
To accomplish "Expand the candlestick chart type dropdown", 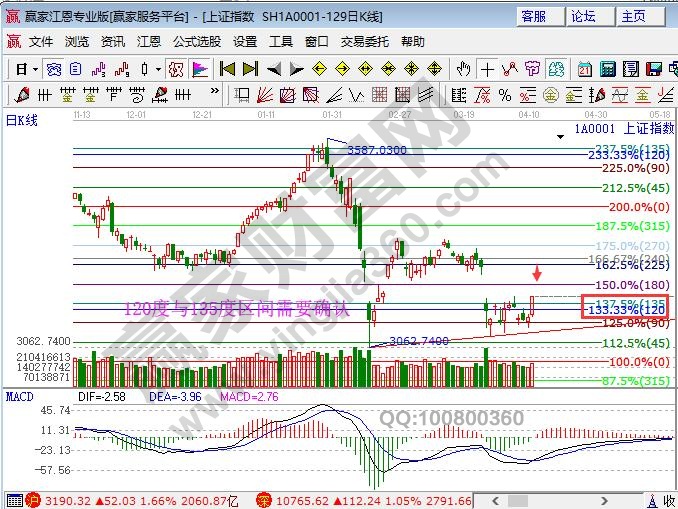I will tap(158, 69).
